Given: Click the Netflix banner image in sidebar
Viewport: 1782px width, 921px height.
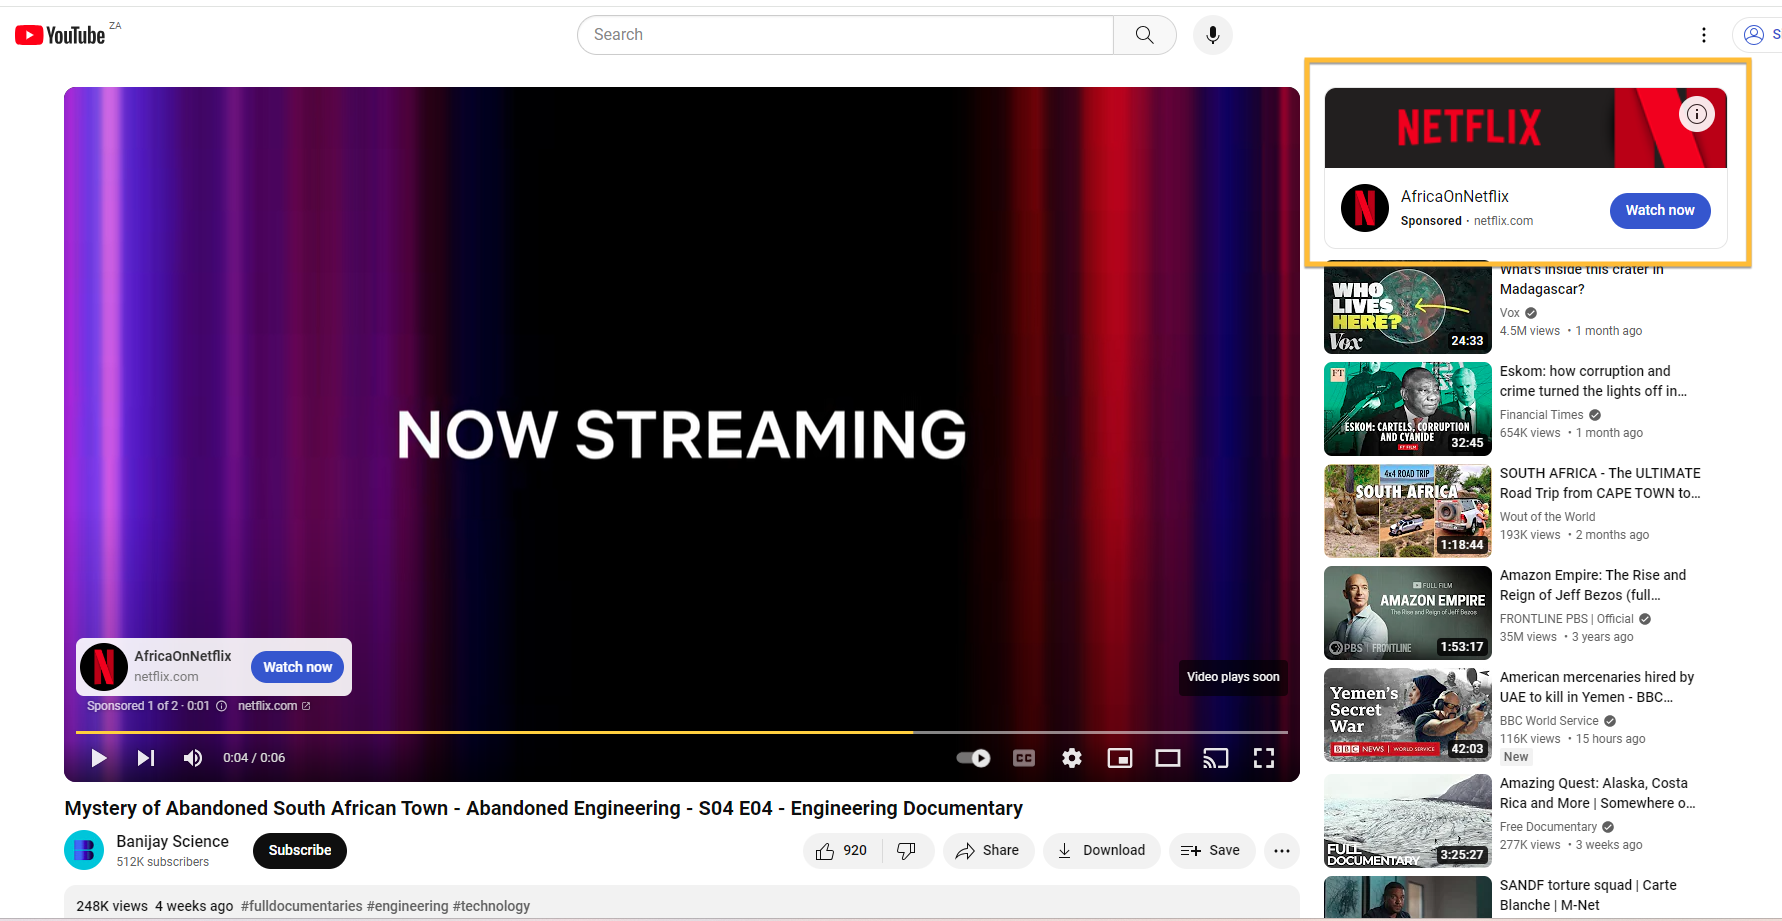Looking at the screenshot, I should point(1525,128).
